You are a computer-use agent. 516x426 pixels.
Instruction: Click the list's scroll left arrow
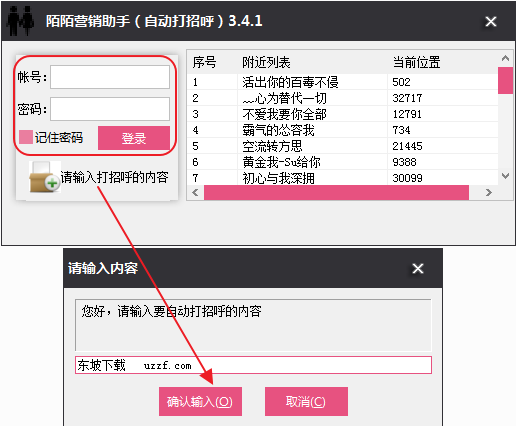(x=195, y=192)
